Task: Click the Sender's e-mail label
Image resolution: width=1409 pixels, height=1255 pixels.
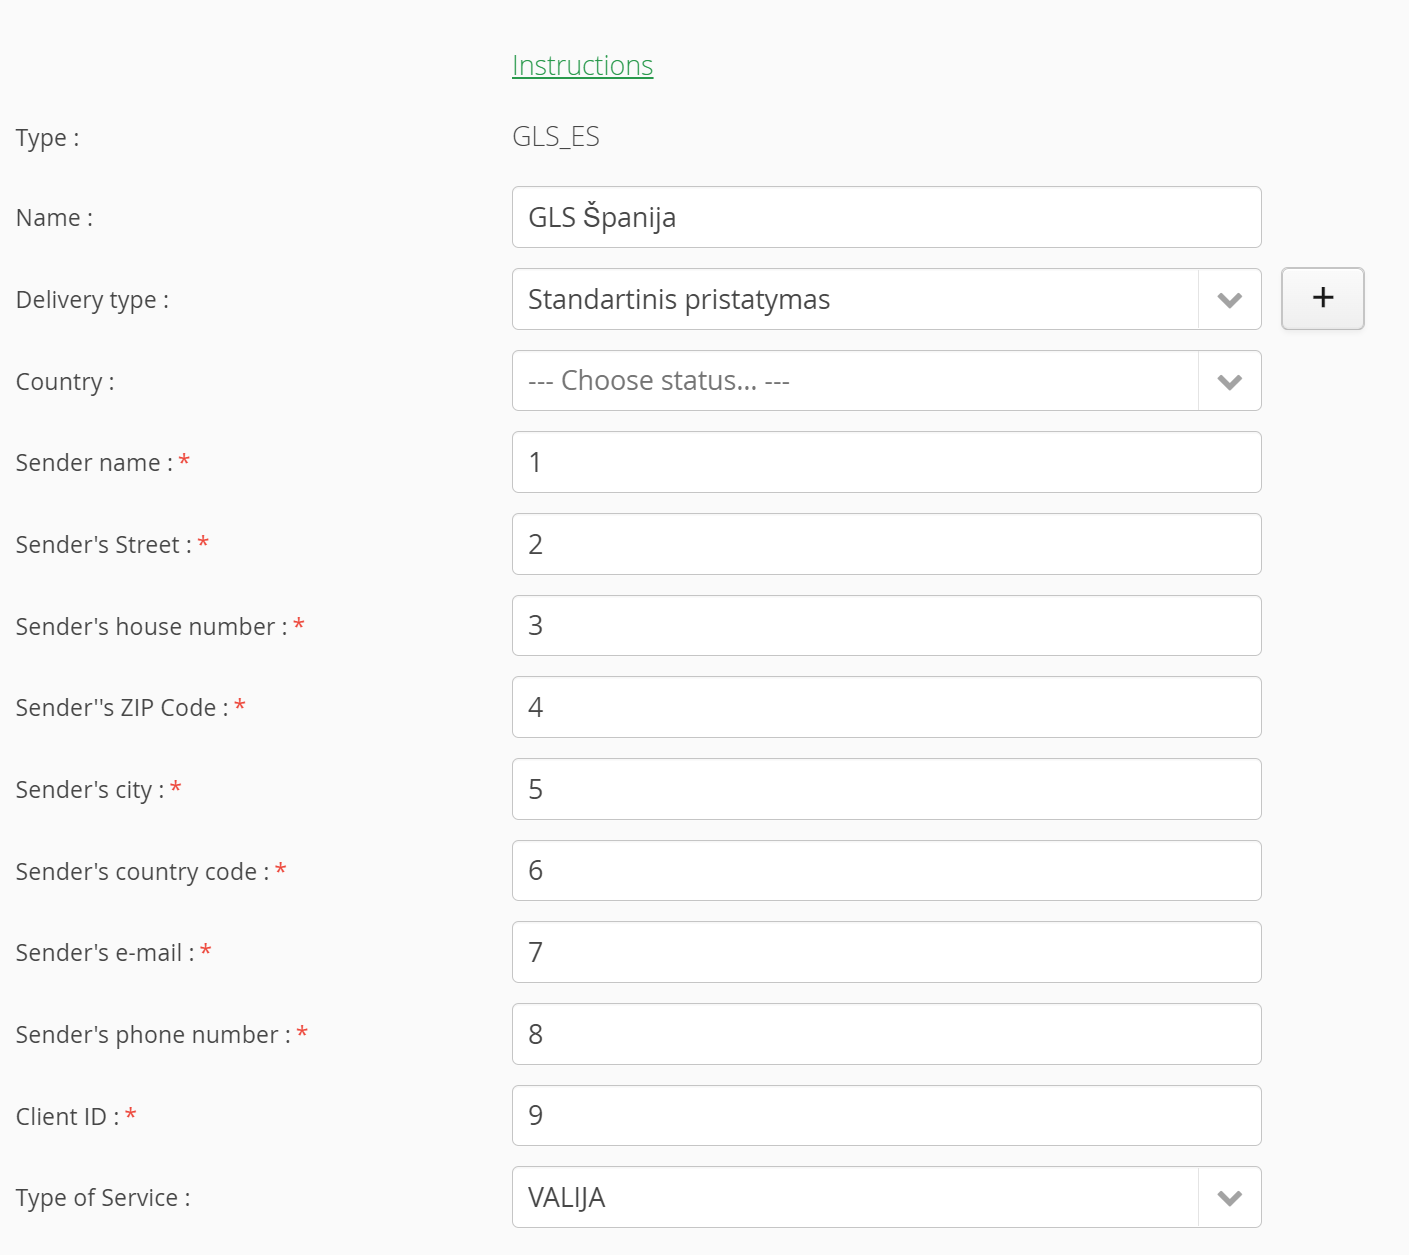Action: coord(113,953)
